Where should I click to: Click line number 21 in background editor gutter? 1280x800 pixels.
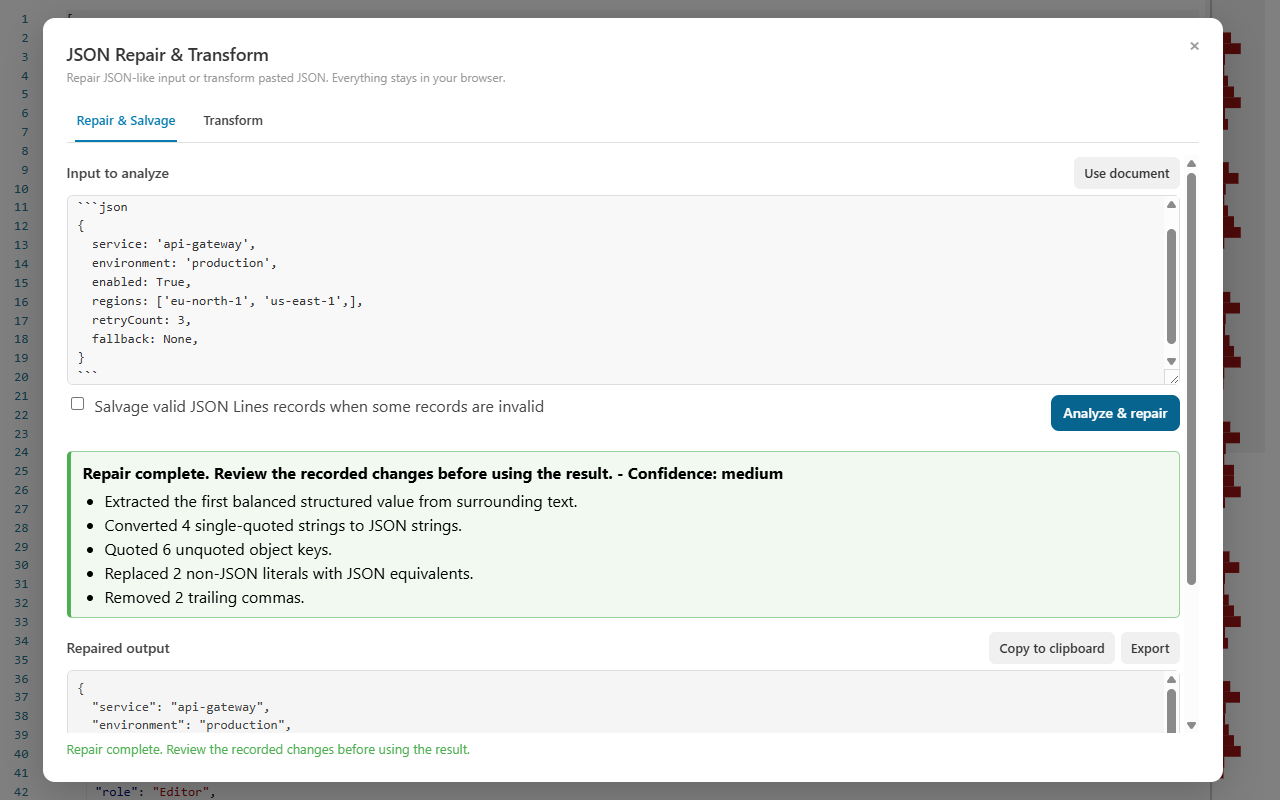[x=21, y=396]
